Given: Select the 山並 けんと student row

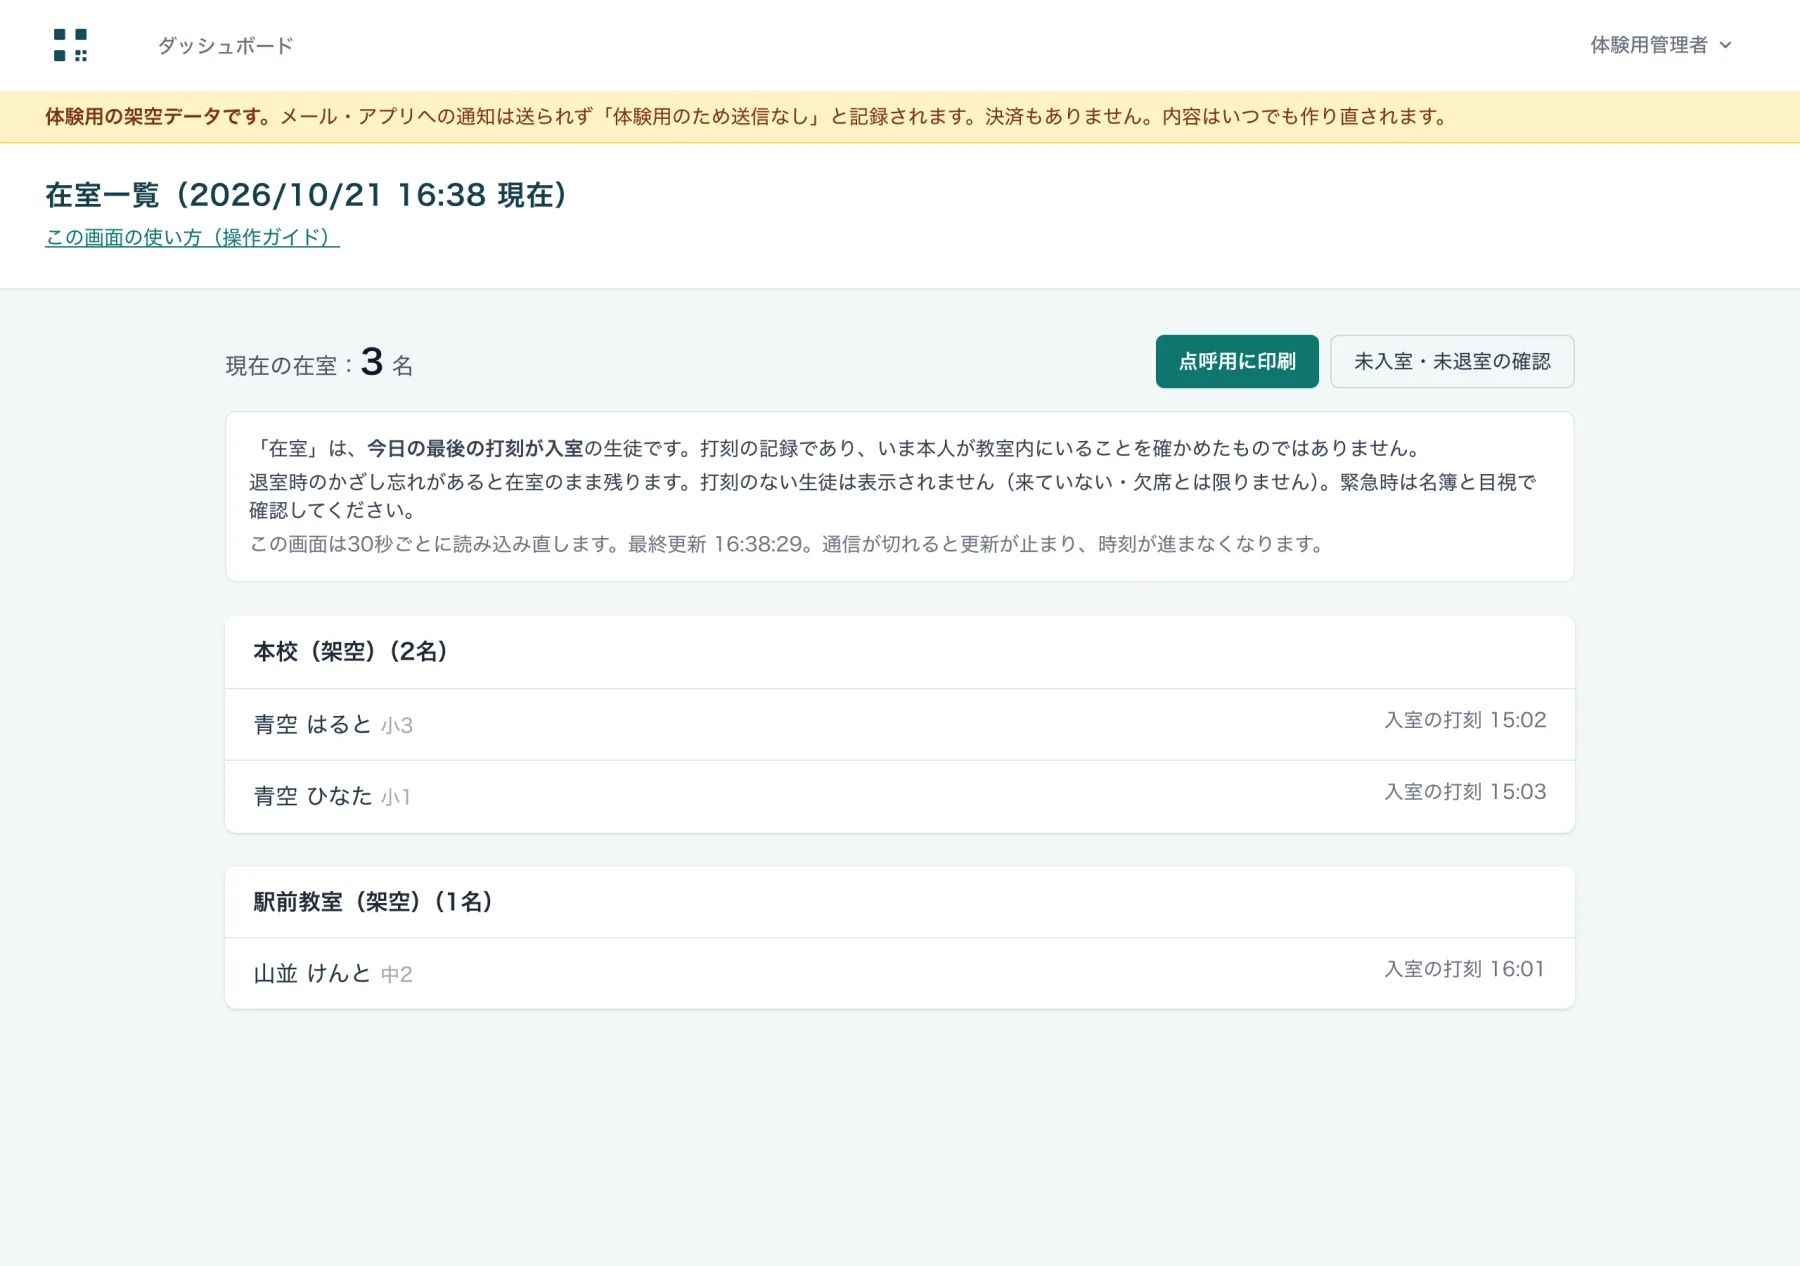Looking at the screenshot, I should click(900, 973).
